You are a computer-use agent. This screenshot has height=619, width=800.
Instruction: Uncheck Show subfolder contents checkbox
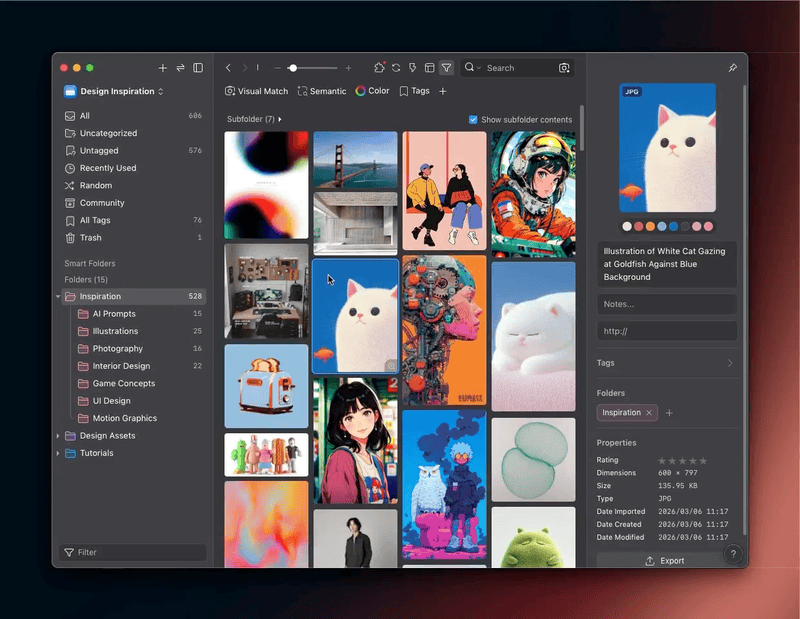click(473, 119)
